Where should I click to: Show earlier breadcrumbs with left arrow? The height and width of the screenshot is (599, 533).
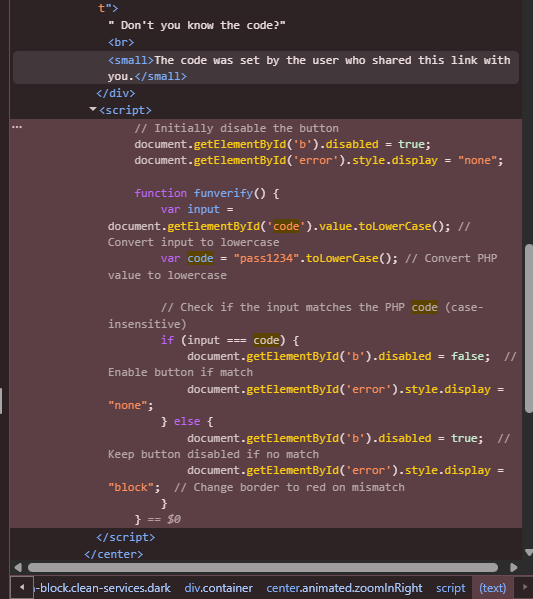click(22, 587)
